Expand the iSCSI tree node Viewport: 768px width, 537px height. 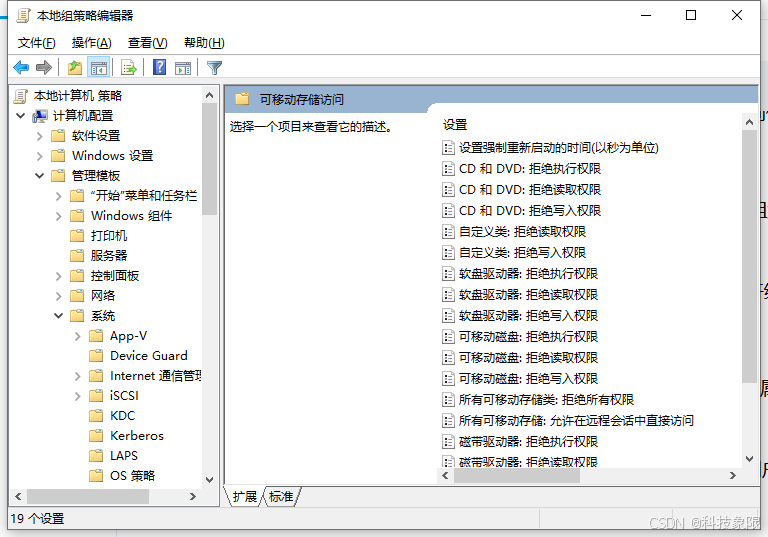tap(78, 396)
